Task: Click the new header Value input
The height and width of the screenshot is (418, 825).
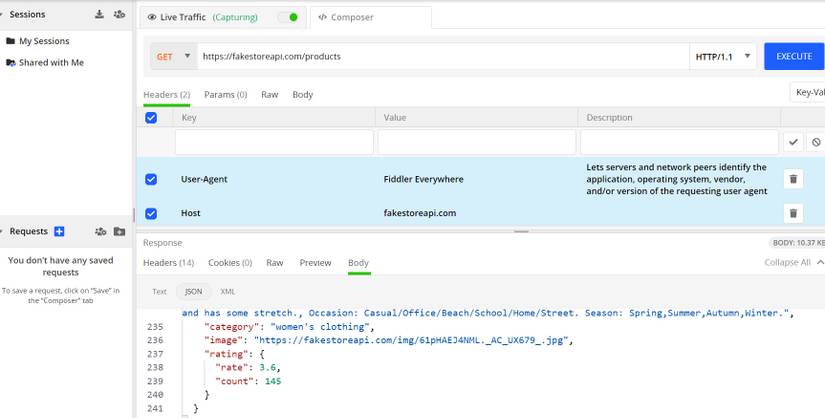Action: [x=477, y=142]
